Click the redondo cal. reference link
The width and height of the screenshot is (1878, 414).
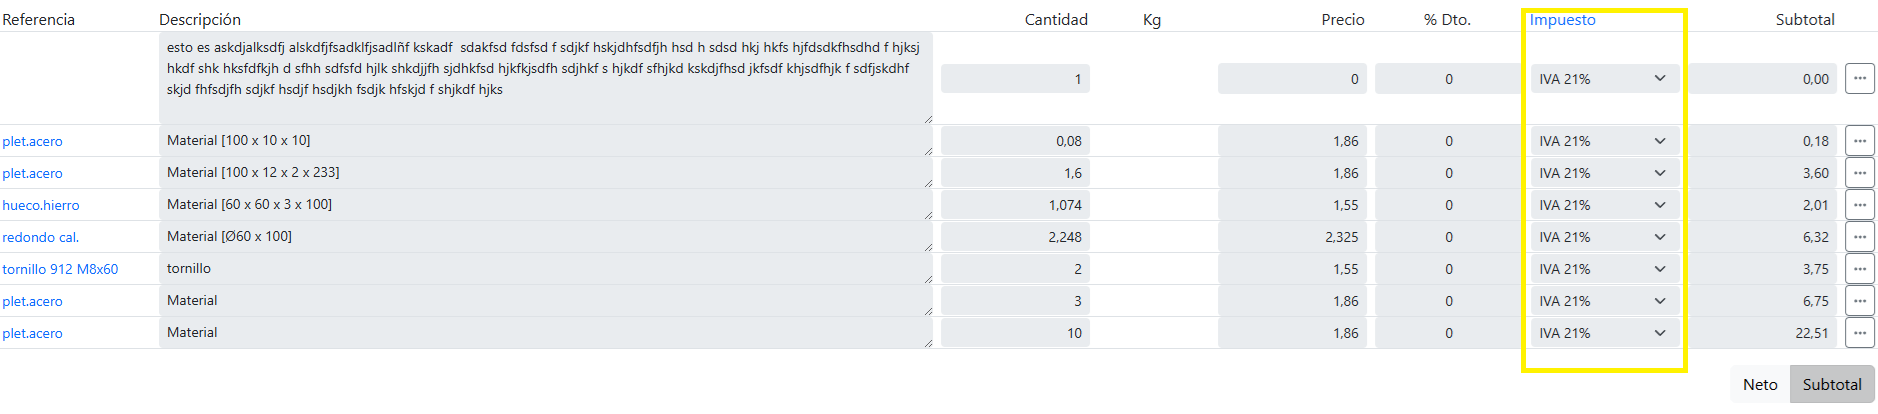[41, 238]
